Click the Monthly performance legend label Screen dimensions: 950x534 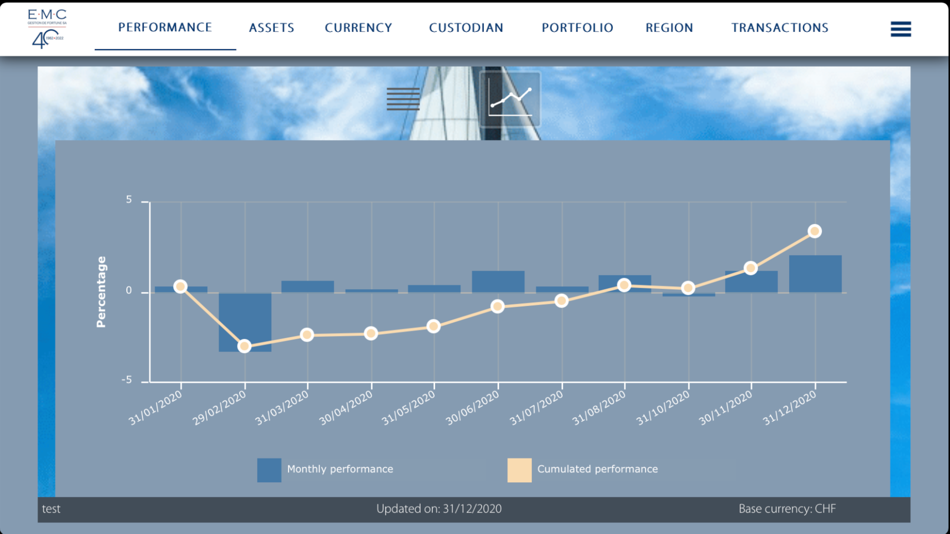click(340, 469)
